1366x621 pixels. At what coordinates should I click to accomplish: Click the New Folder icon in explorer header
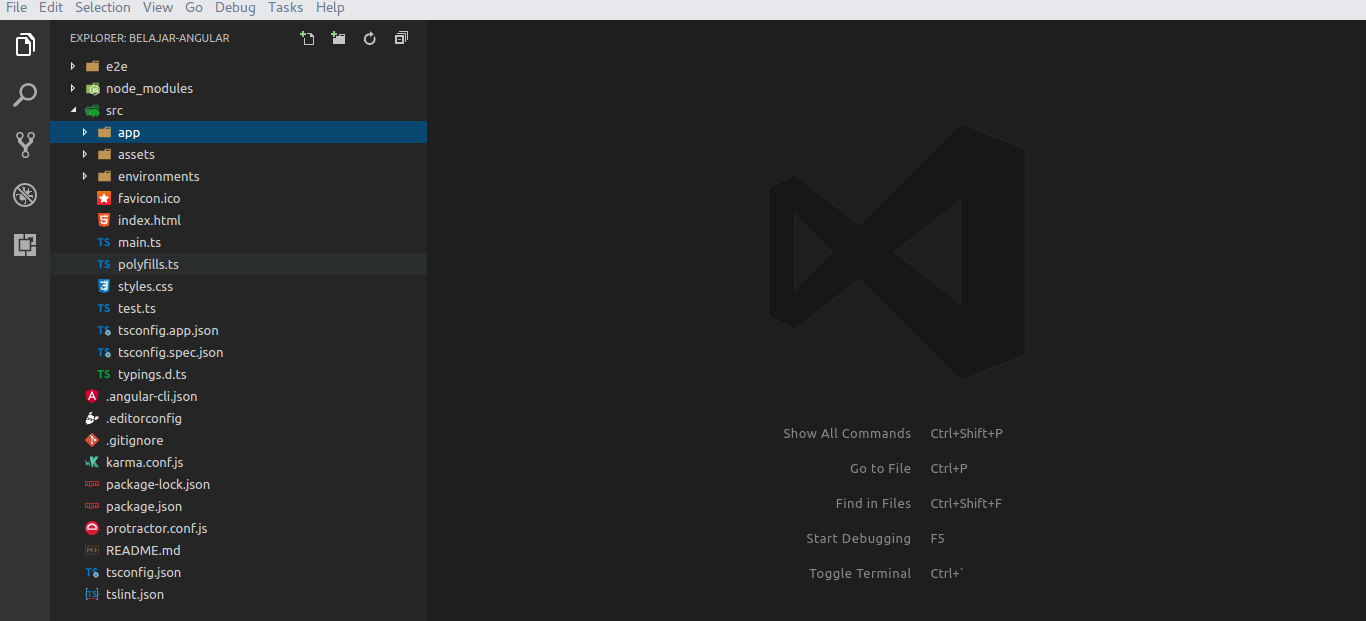click(338, 38)
